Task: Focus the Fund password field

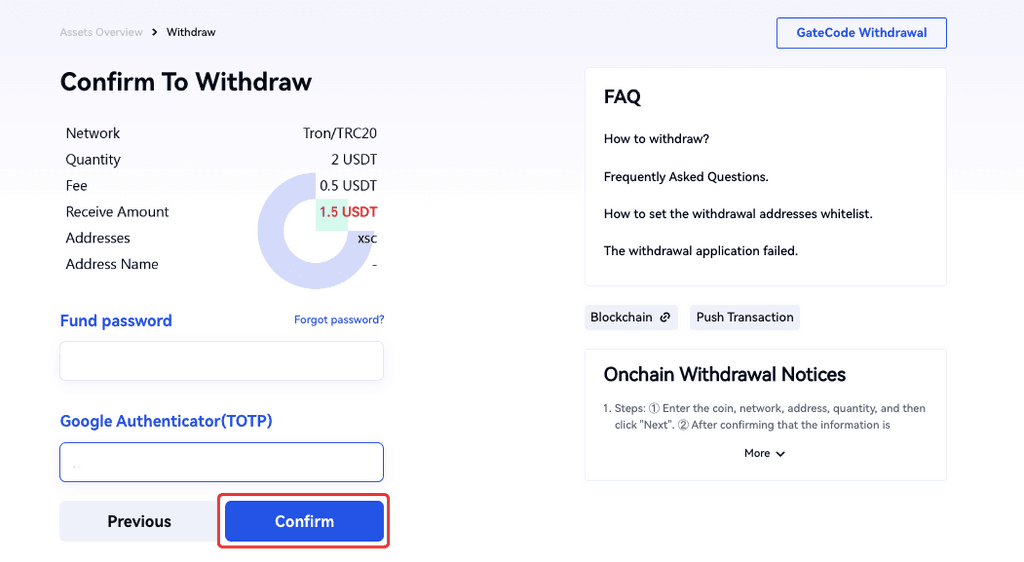Action: [221, 361]
